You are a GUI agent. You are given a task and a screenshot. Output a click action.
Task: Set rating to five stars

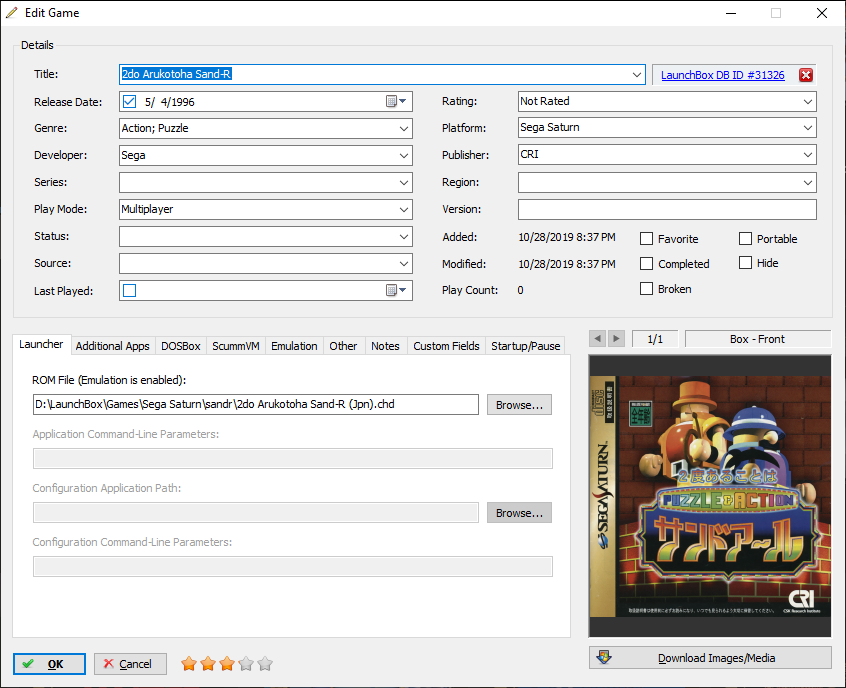(x=265, y=664)
